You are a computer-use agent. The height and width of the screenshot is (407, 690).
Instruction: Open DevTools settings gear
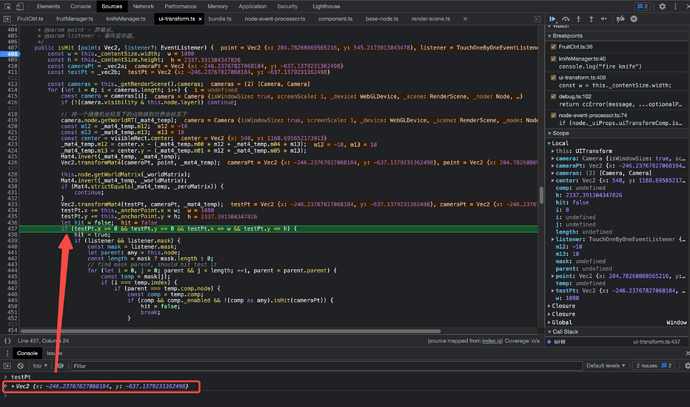click(662, 6)
